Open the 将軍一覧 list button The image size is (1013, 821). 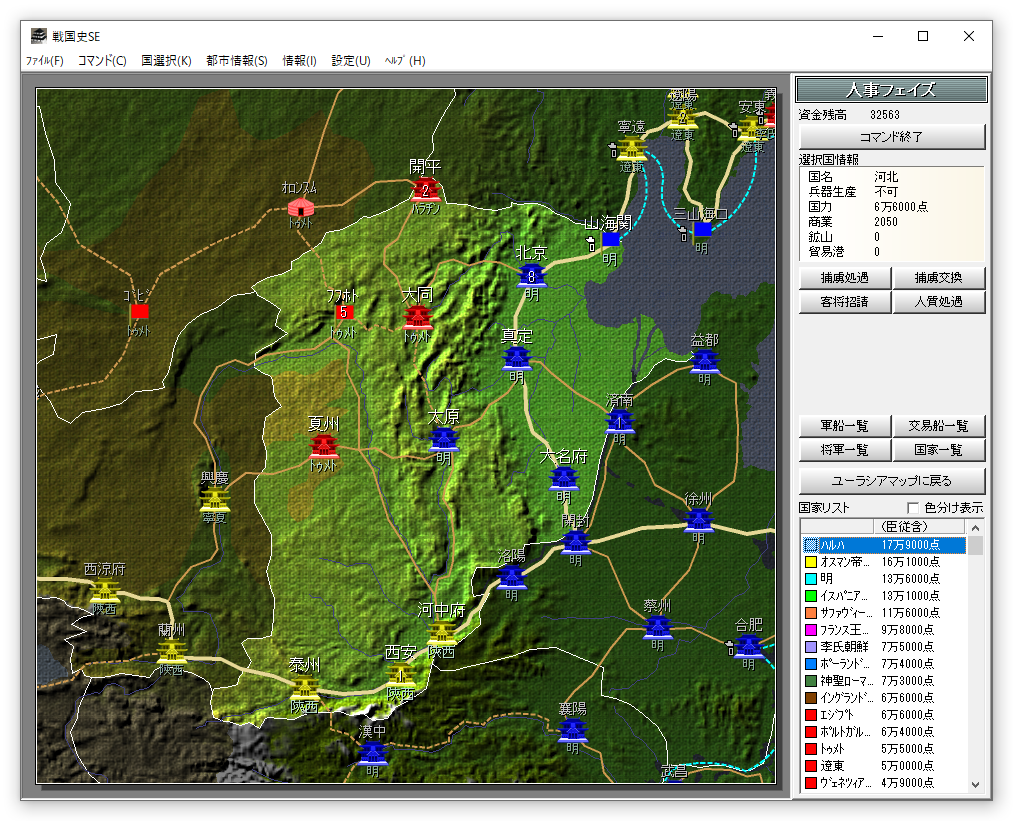coord(844,451)
